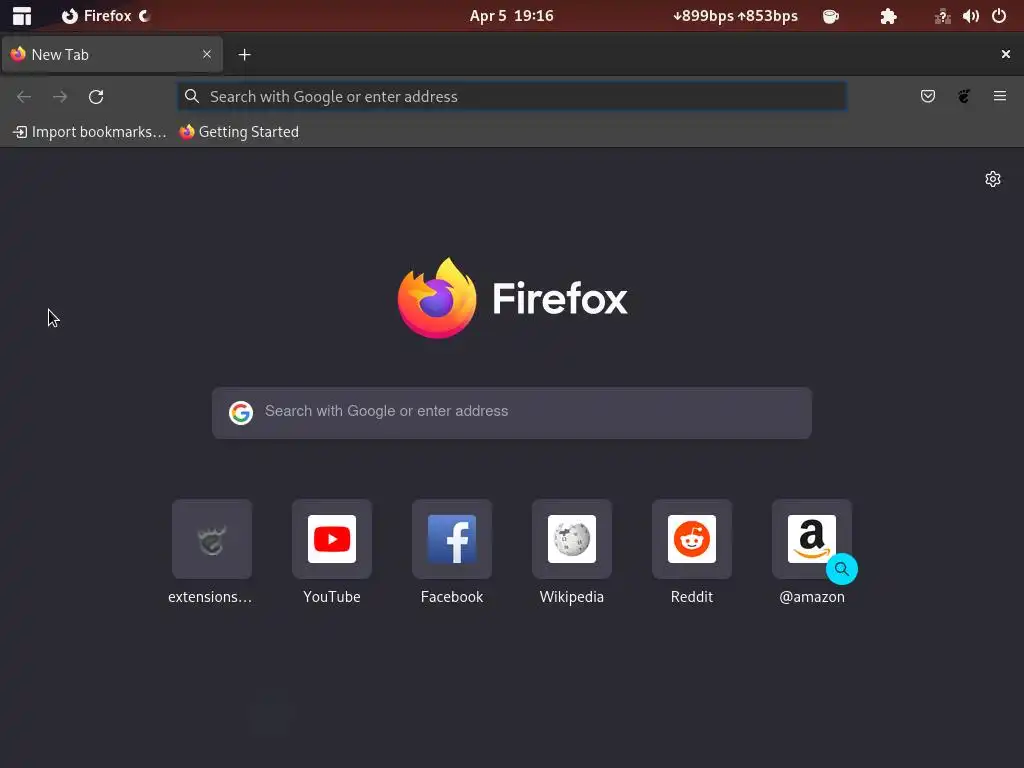This screenshot has height=768, width=1024.
Task: Go back one page
Action: pos(24,97)
